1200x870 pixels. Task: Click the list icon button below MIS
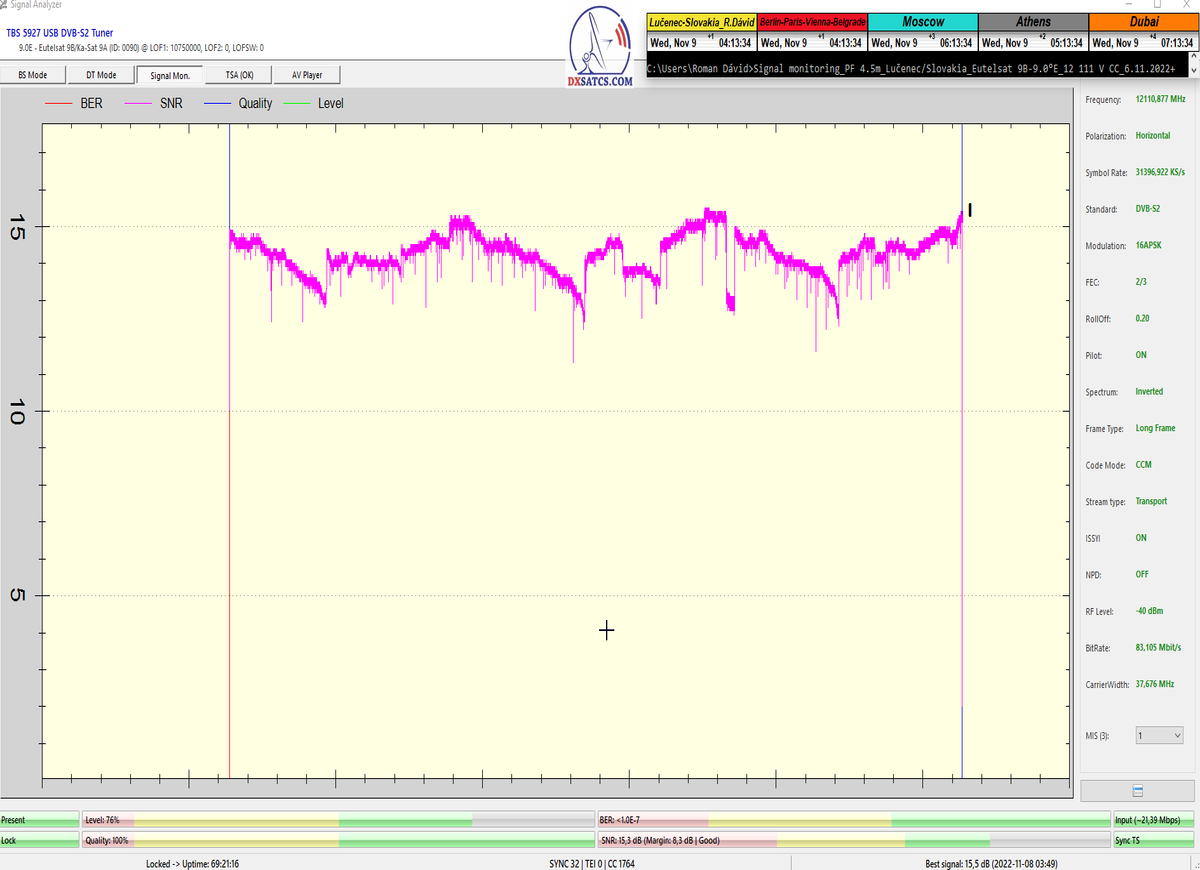[x=1137, y=790]
